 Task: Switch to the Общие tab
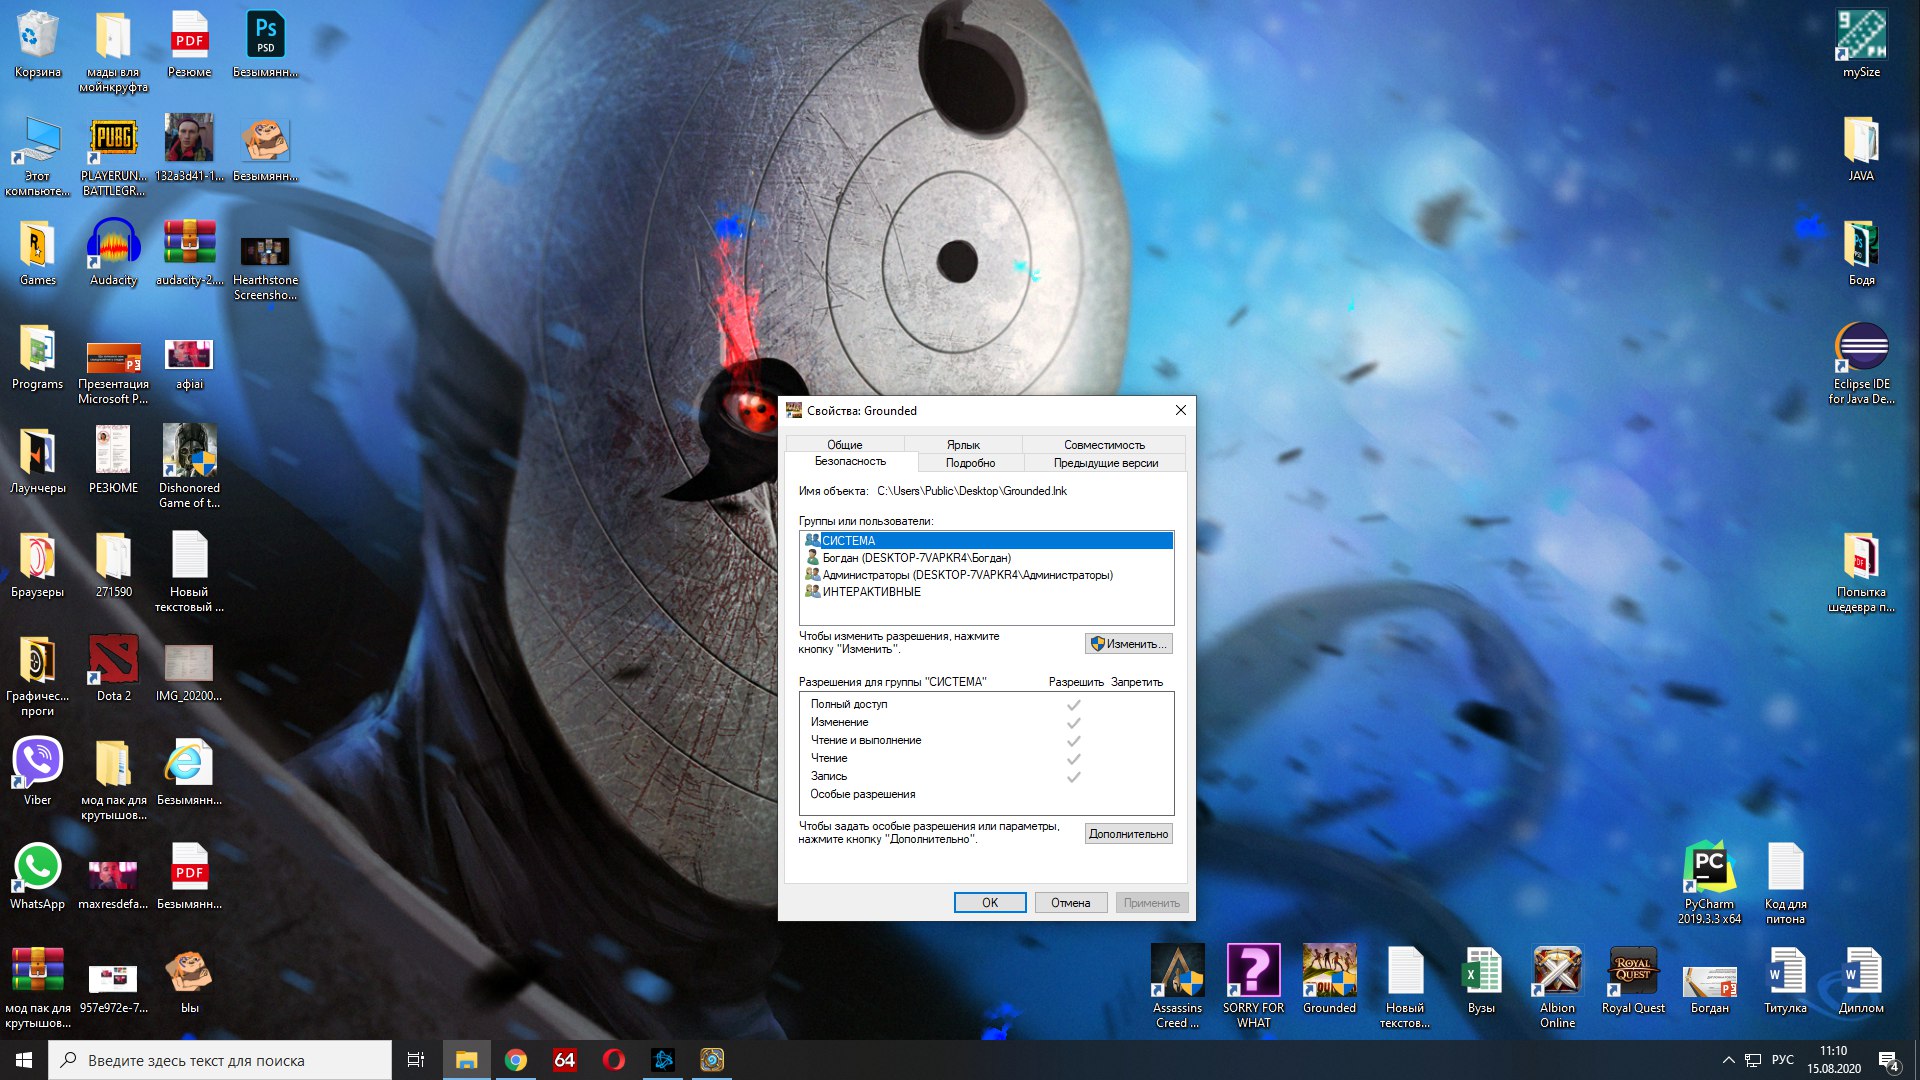845,444
